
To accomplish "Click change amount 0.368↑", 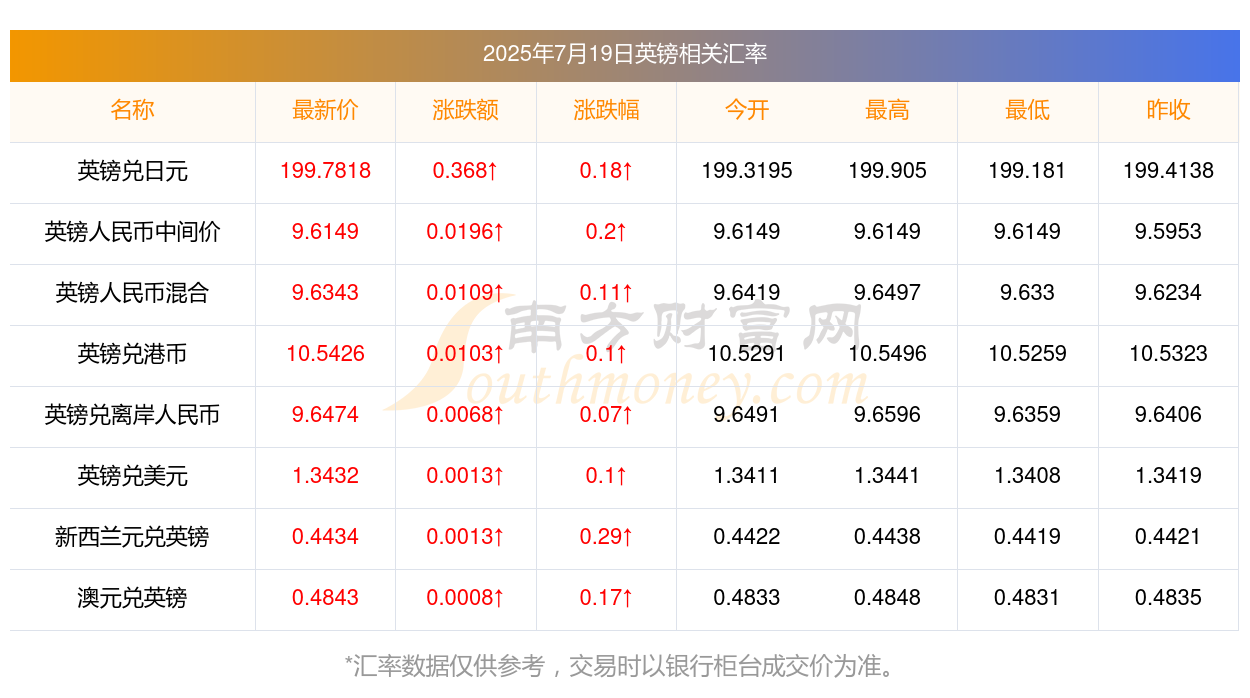I will point(465,171).
